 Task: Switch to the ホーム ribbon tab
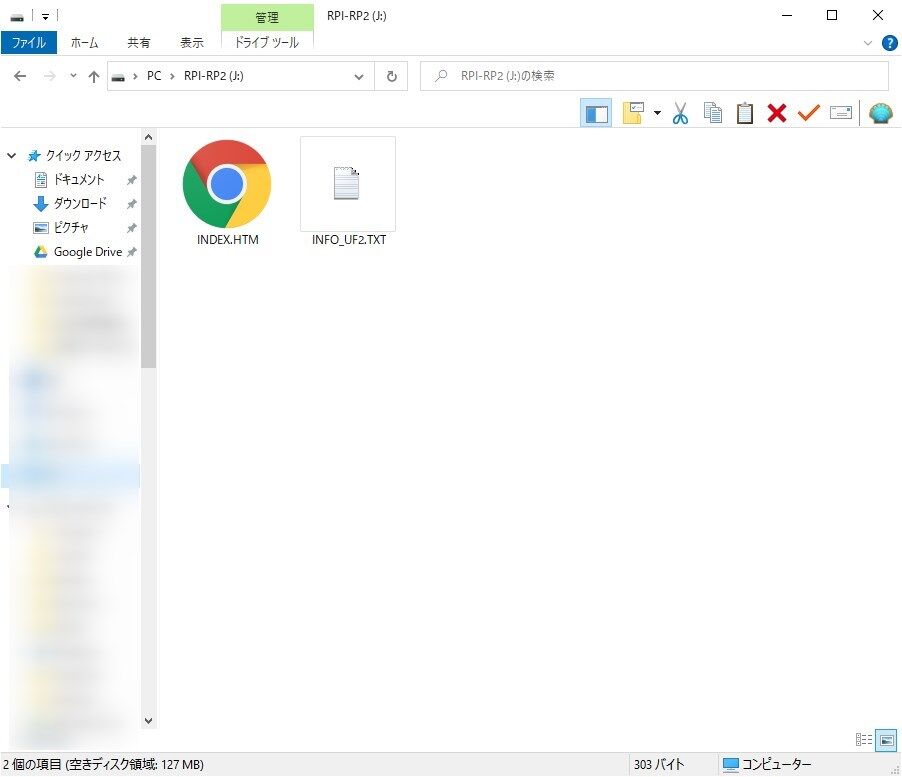pyautogui.click(x=85, y=43)
